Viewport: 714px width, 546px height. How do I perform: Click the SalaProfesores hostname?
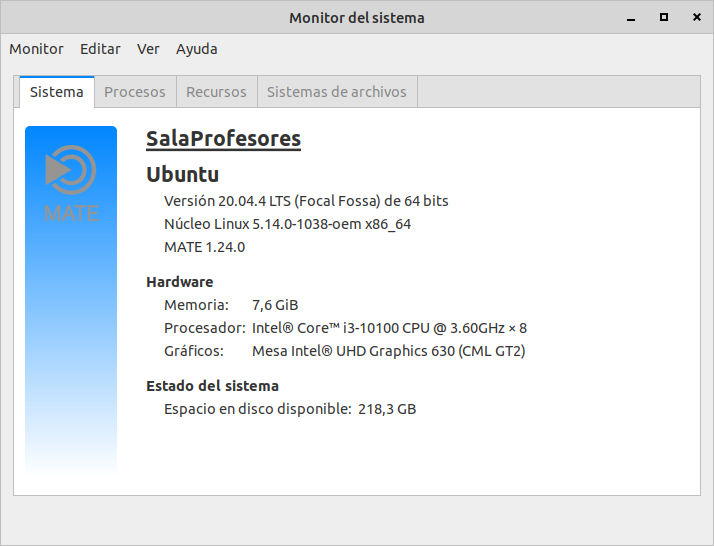click(224, 139)
